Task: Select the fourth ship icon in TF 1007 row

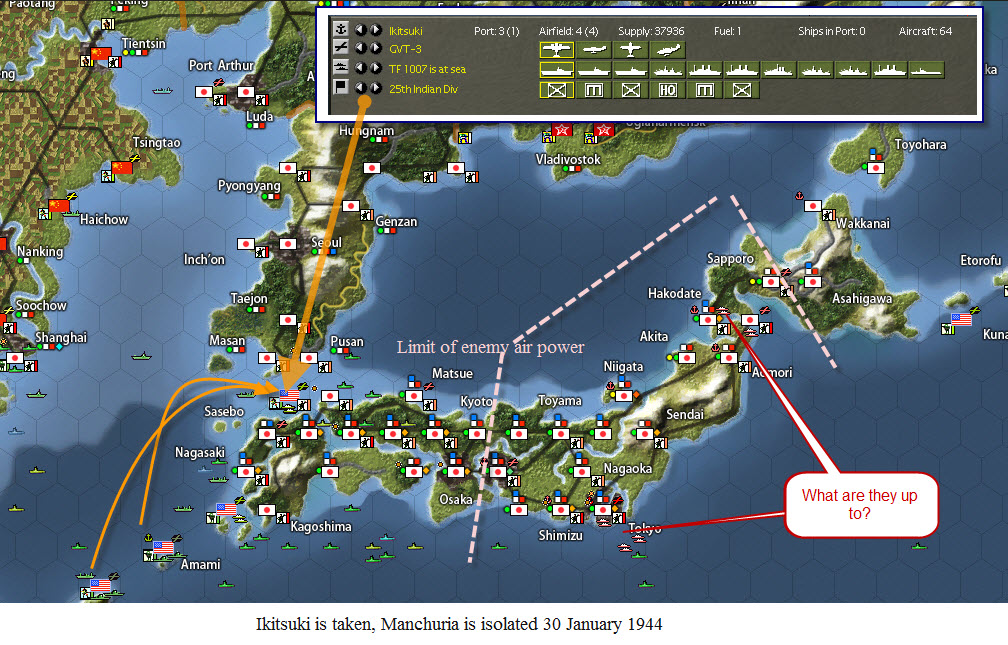Action: (x=667, y=69)
